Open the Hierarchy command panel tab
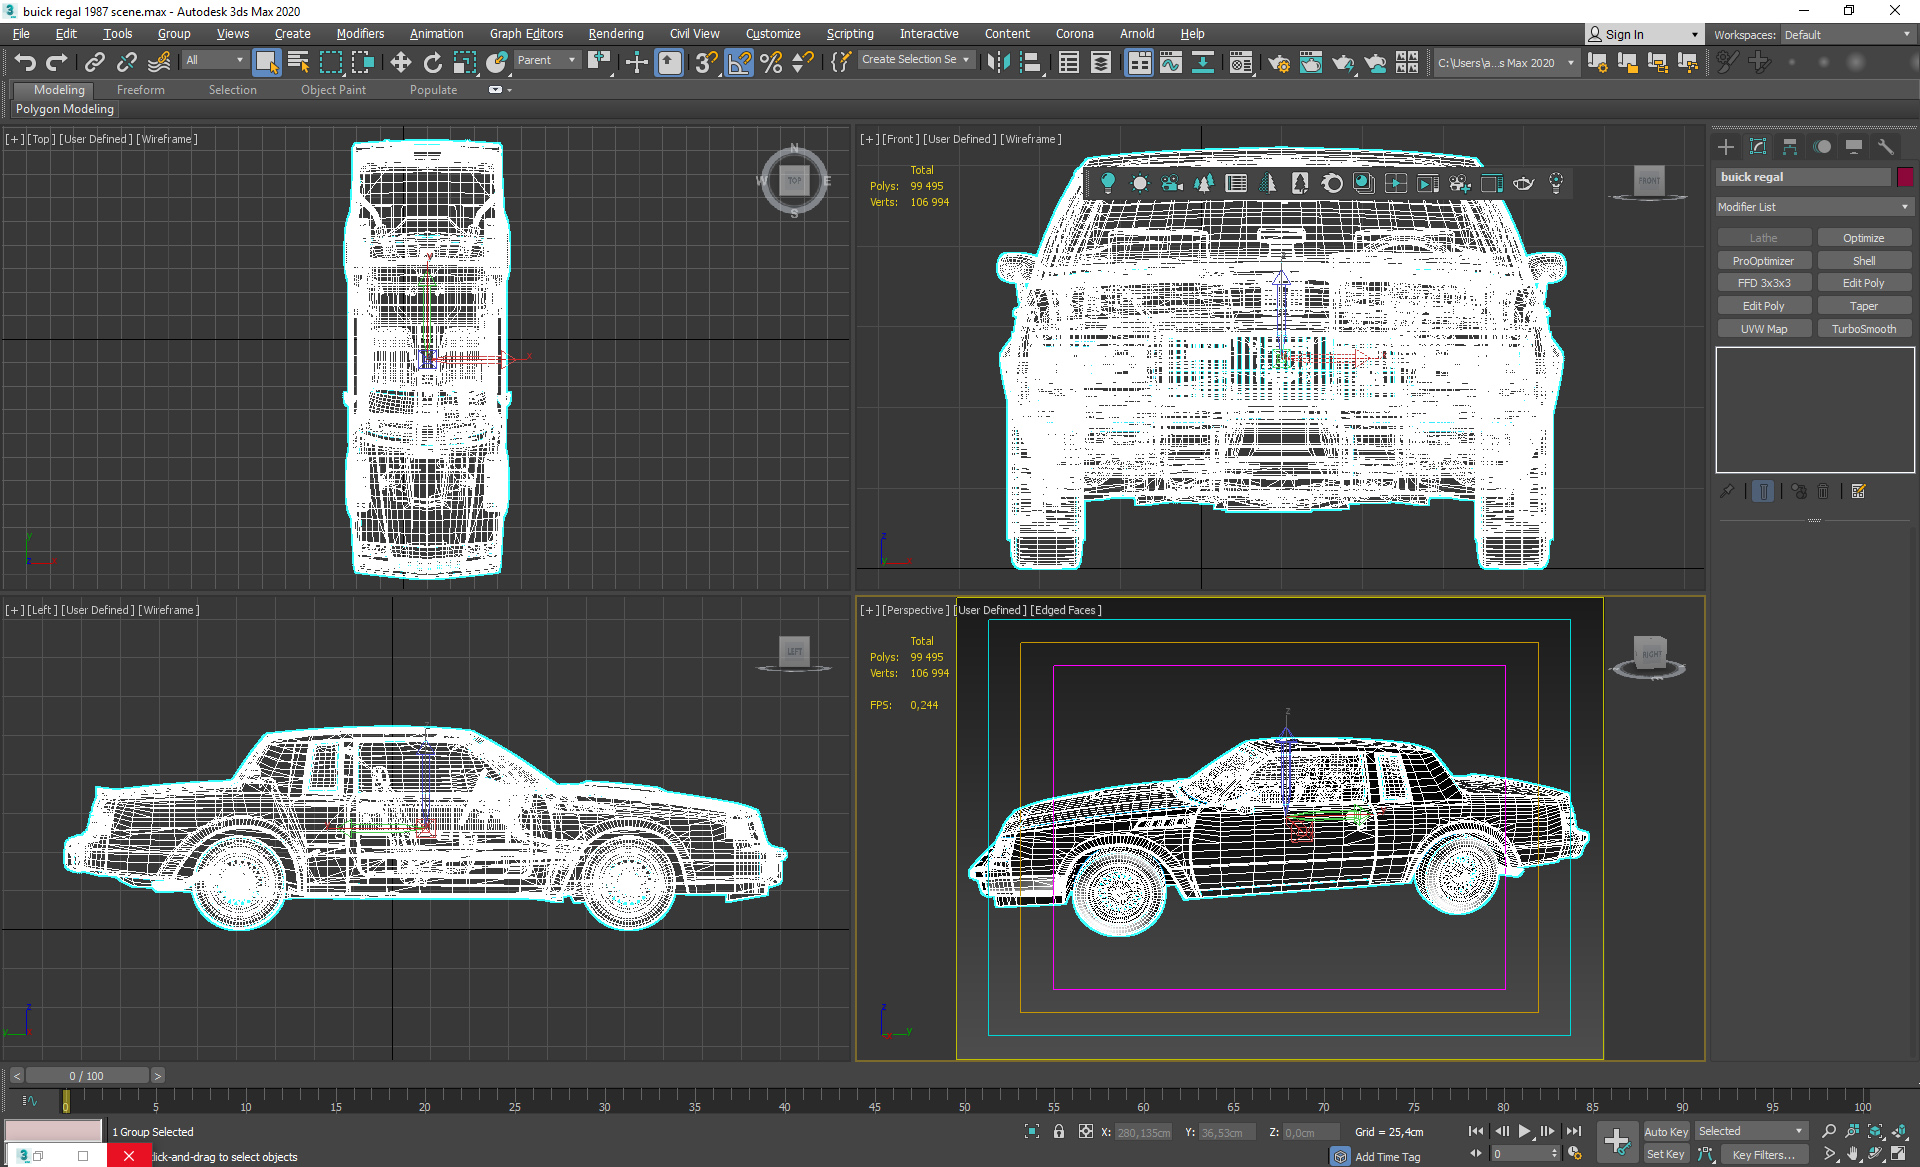Image resolution: width=1920 pixels, height=1167 pixels. (x=1790, y=147)
